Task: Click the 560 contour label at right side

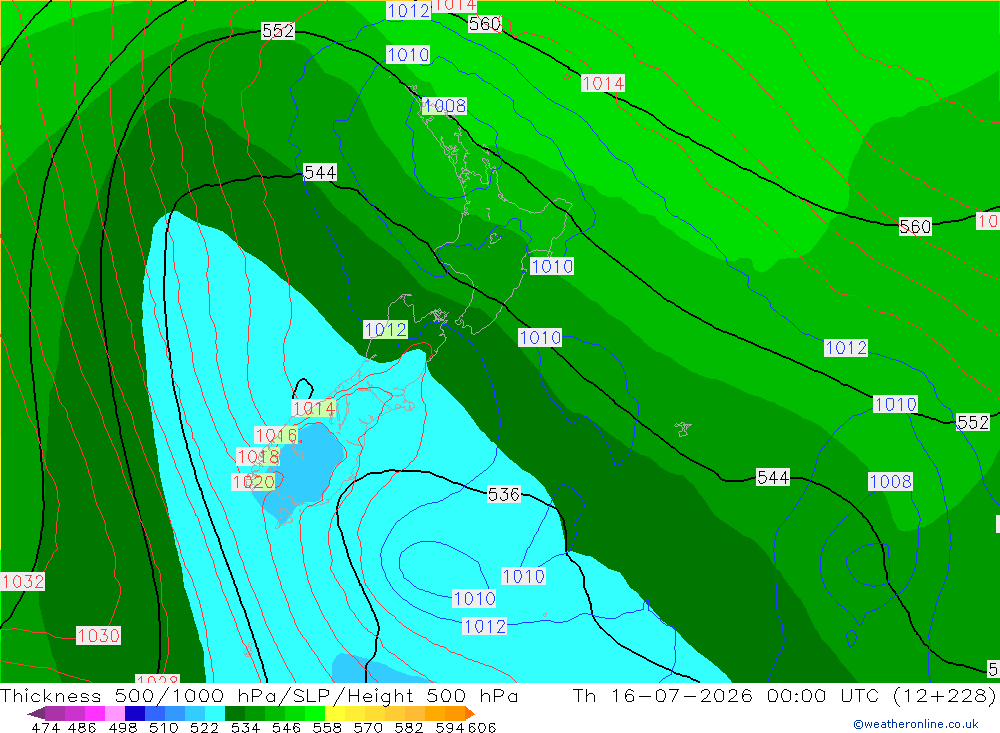Action: click(915, 226)
